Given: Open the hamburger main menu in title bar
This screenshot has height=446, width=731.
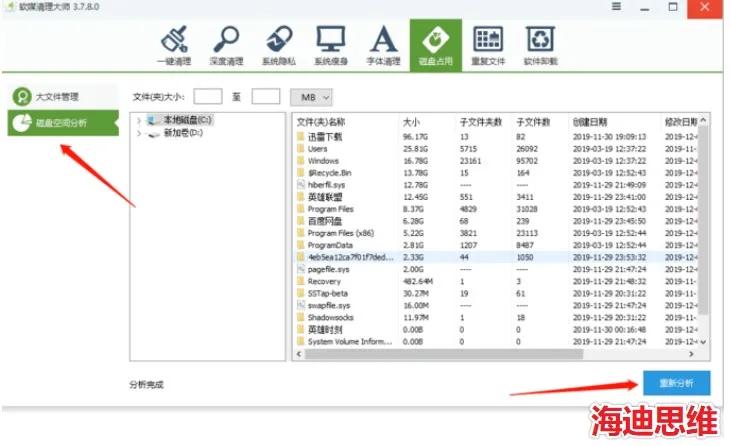Looking at the screenshot, I should [x=616, y=7].
